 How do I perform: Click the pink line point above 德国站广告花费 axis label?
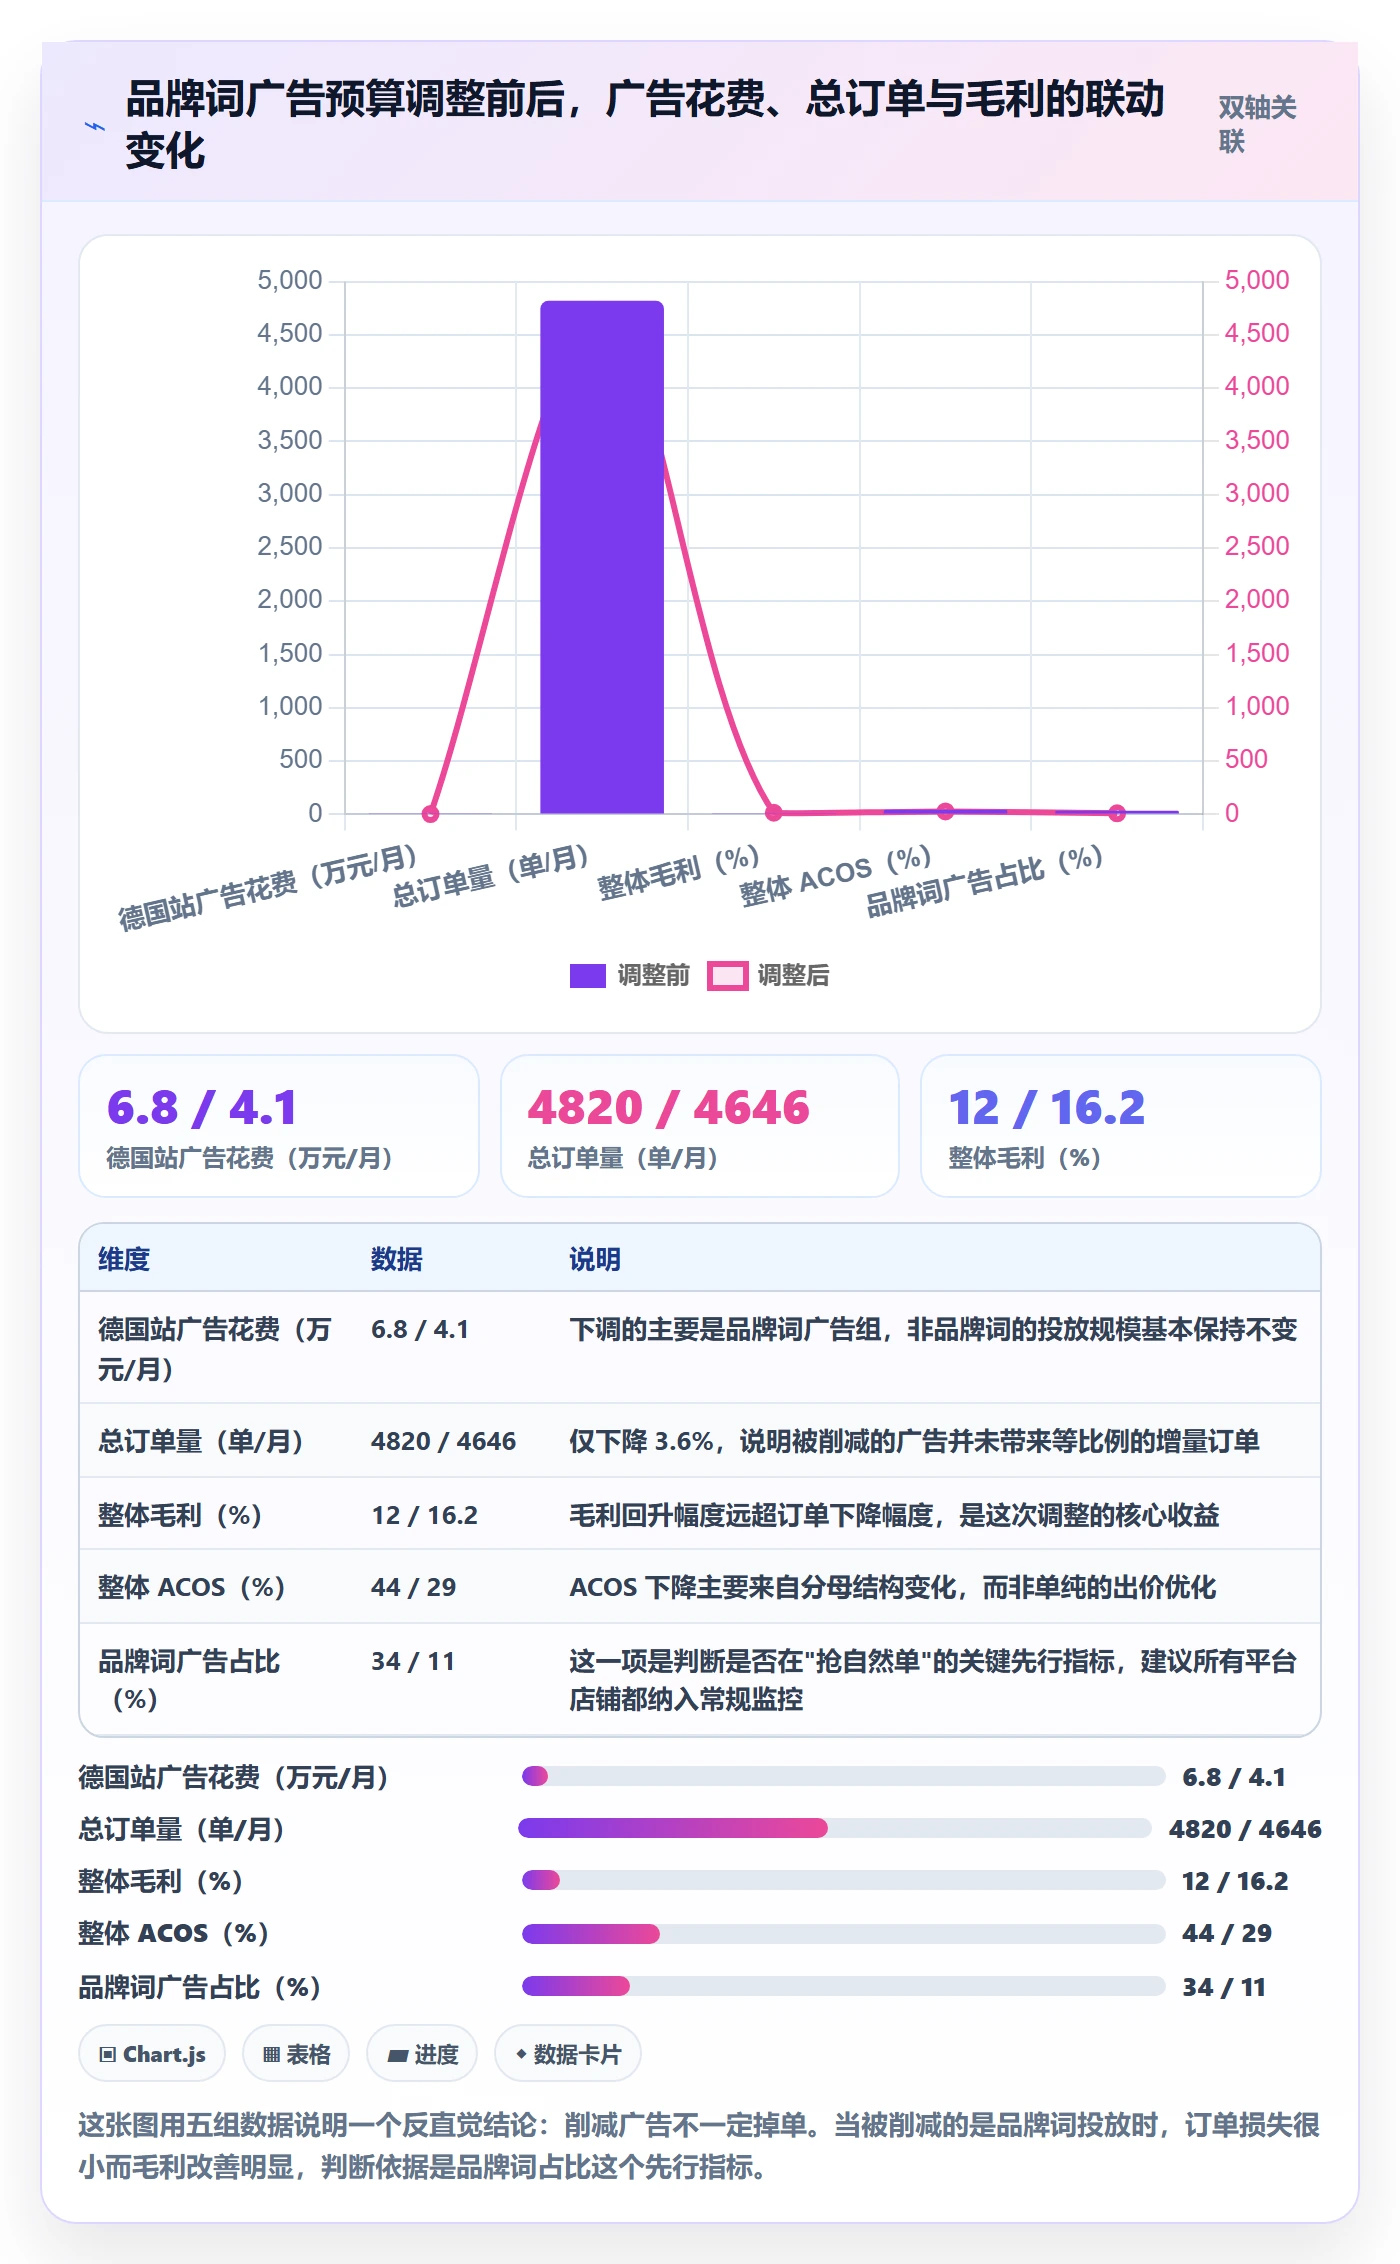click(x=430, y=814)
